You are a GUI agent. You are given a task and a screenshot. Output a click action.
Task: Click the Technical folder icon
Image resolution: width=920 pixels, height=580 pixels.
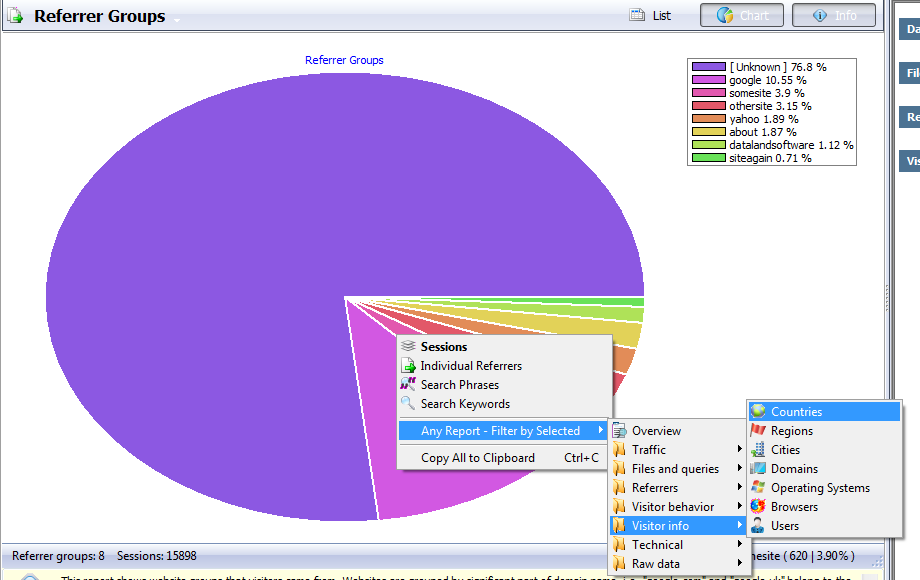[x=619, y=545]
